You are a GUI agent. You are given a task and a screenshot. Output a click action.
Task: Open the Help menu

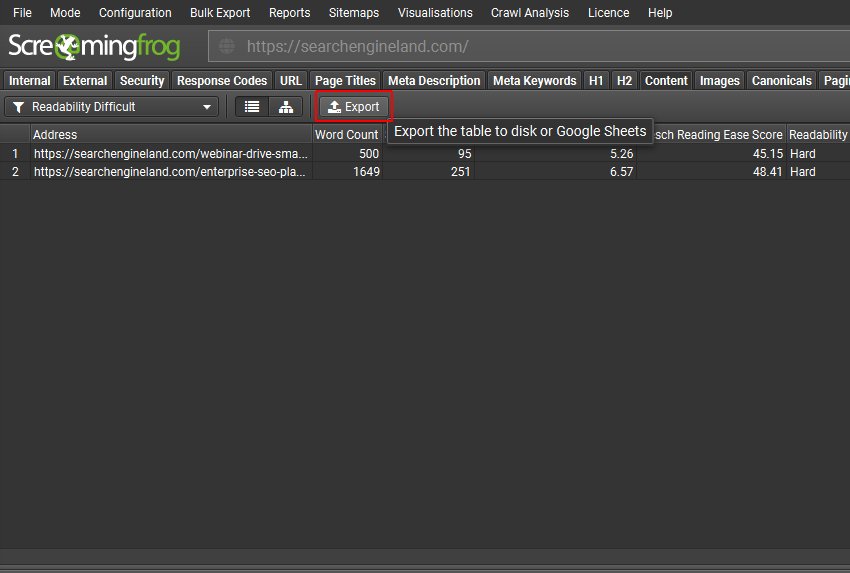point(660,12)
